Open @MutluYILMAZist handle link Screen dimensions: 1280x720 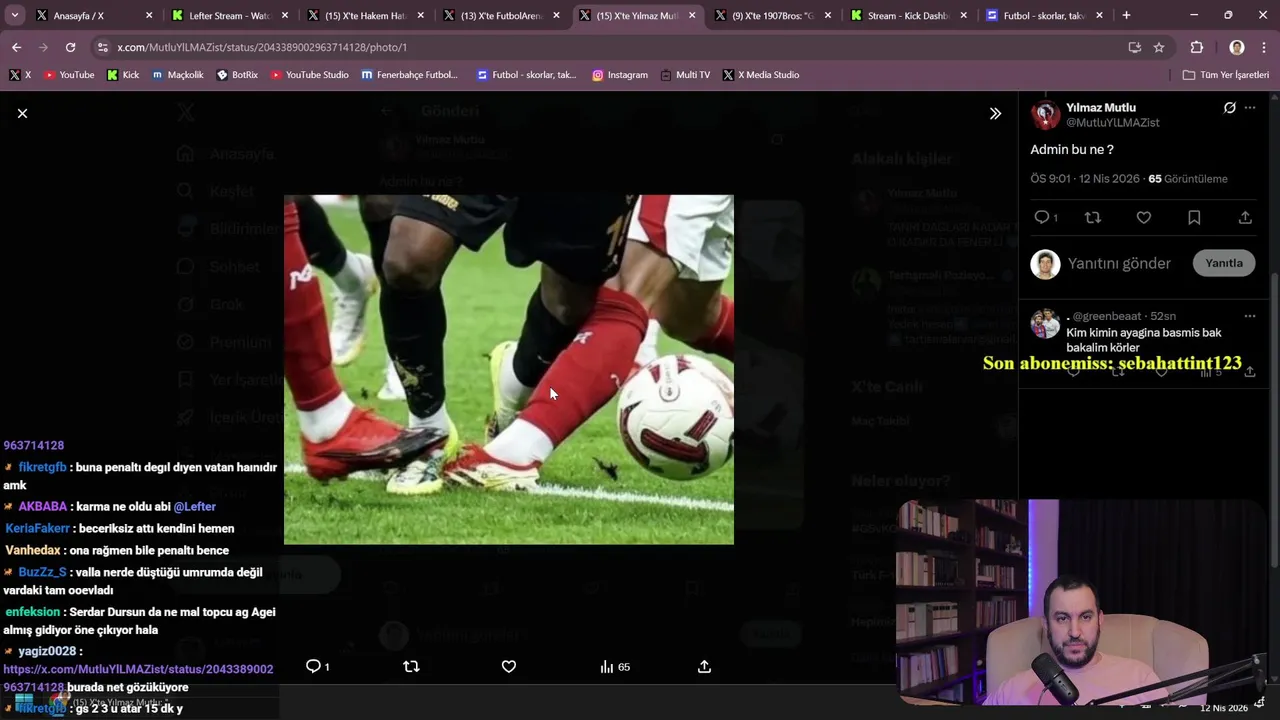(x=1113, y=123)
